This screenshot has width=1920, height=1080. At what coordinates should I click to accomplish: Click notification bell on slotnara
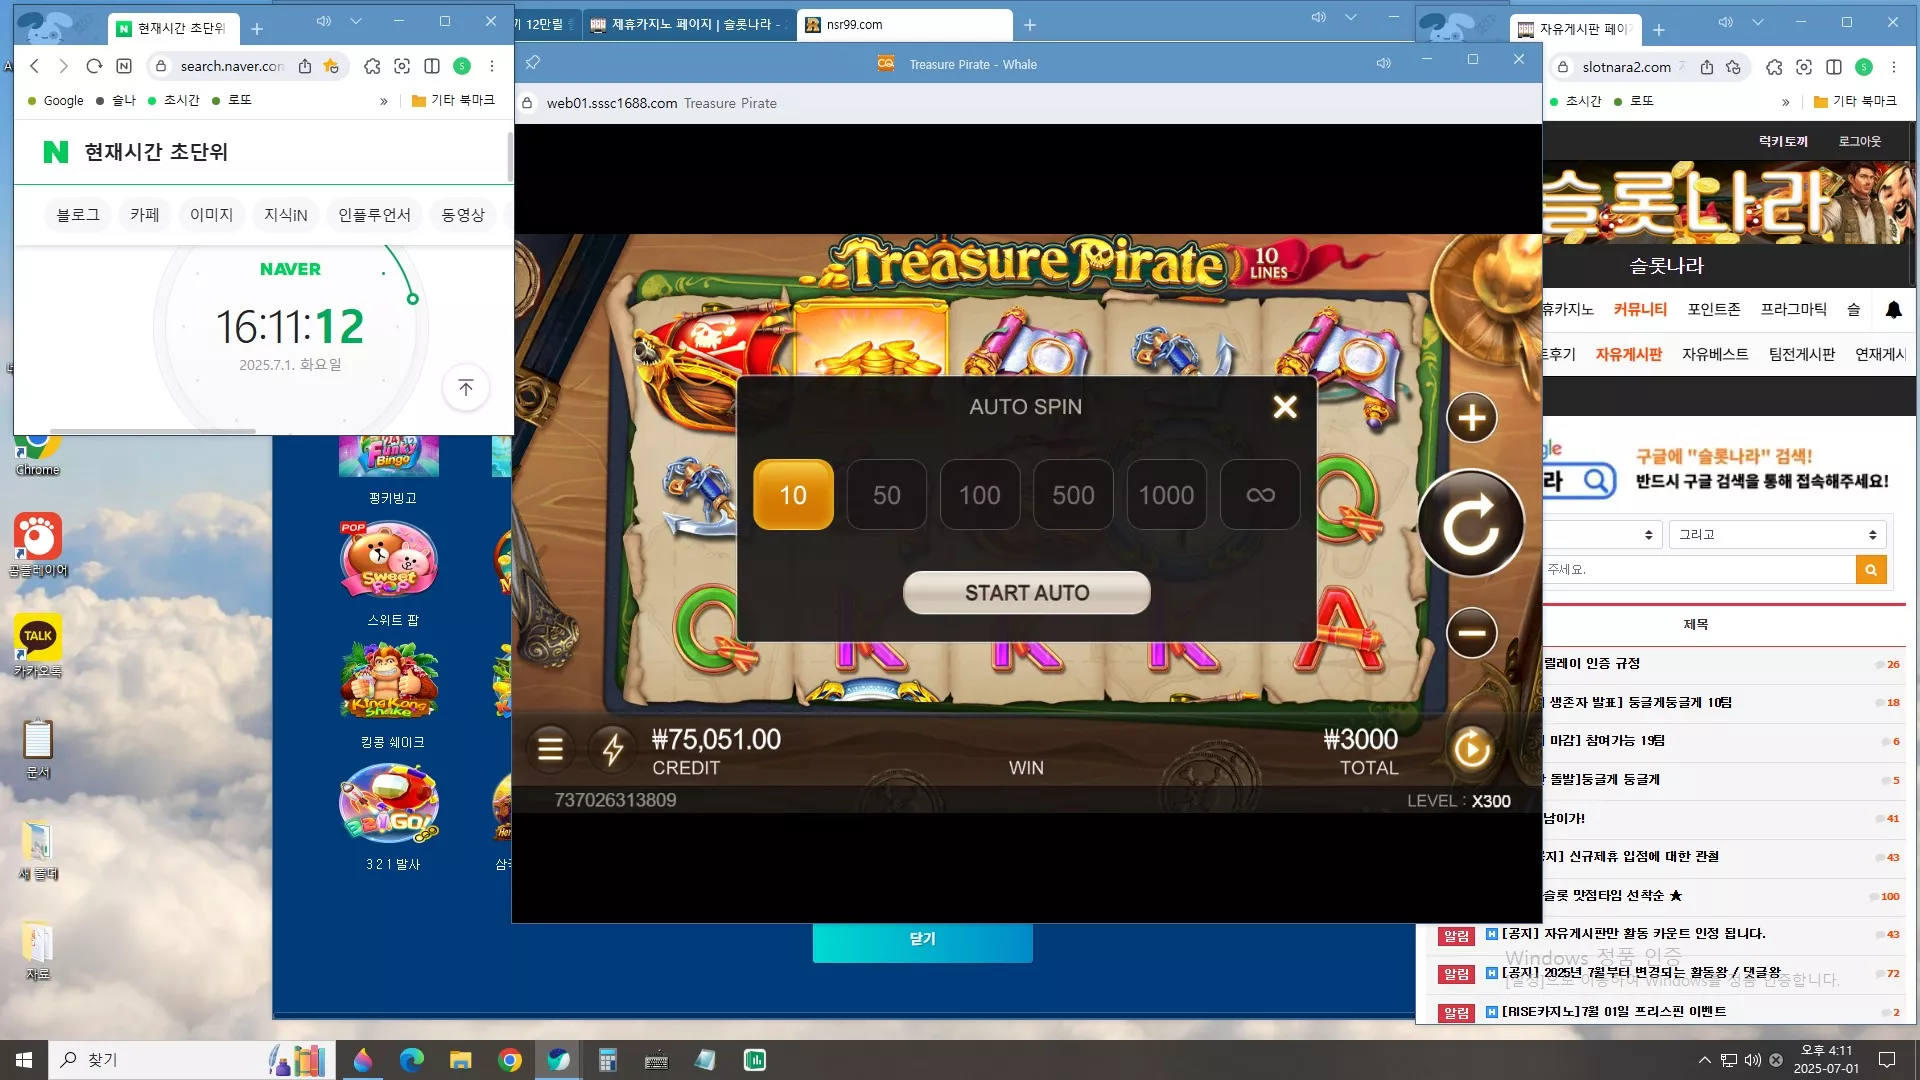click(x=1894, y=310)
